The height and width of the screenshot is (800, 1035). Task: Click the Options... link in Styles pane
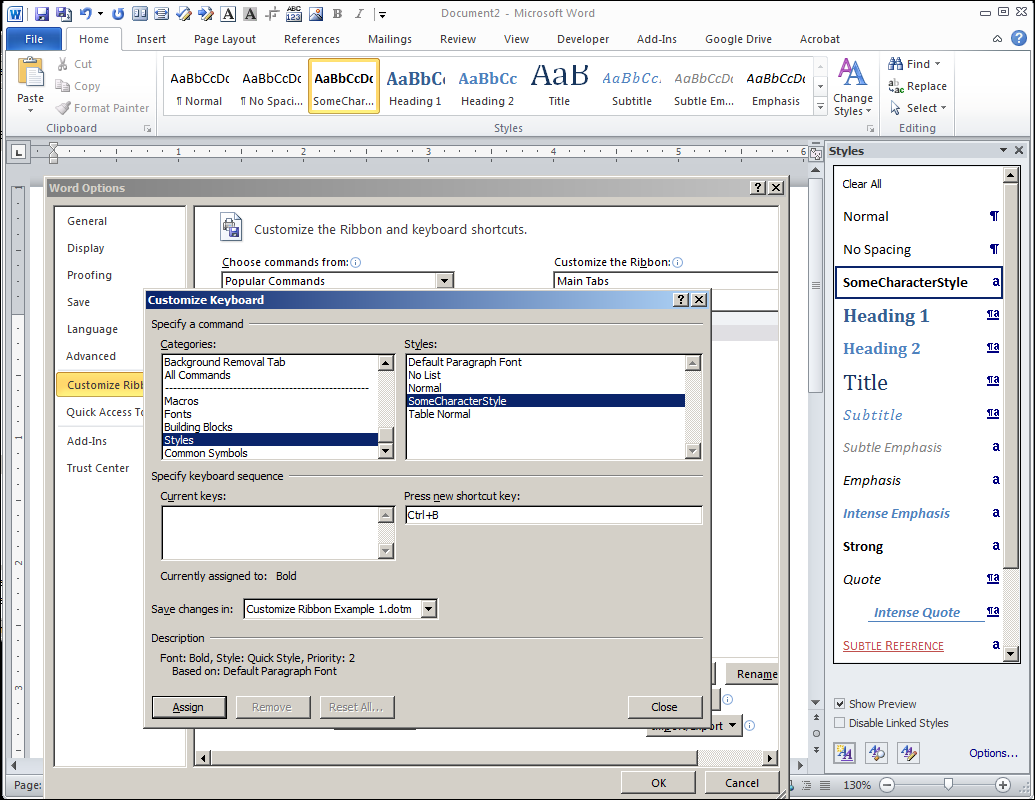click(x=993, y=753)
